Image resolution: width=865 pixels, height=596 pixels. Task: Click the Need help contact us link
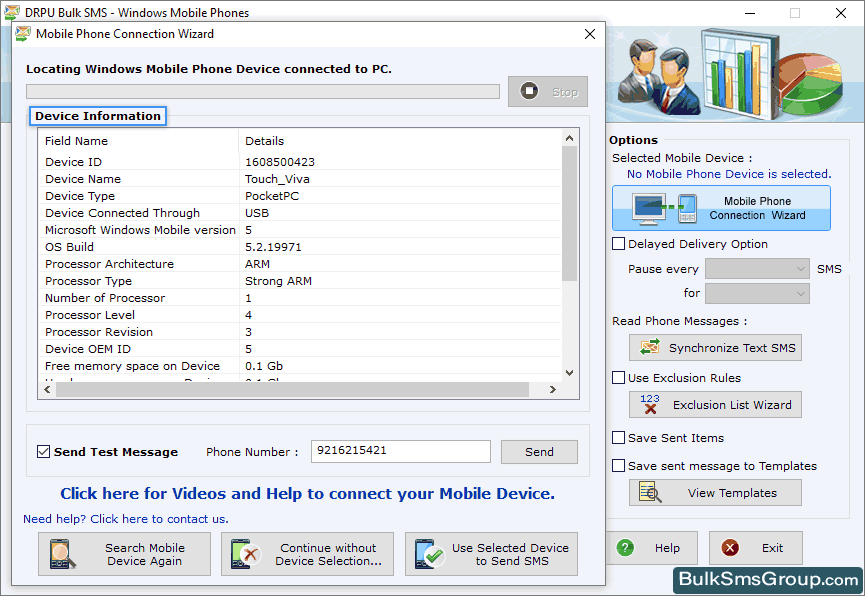[126, 519]
